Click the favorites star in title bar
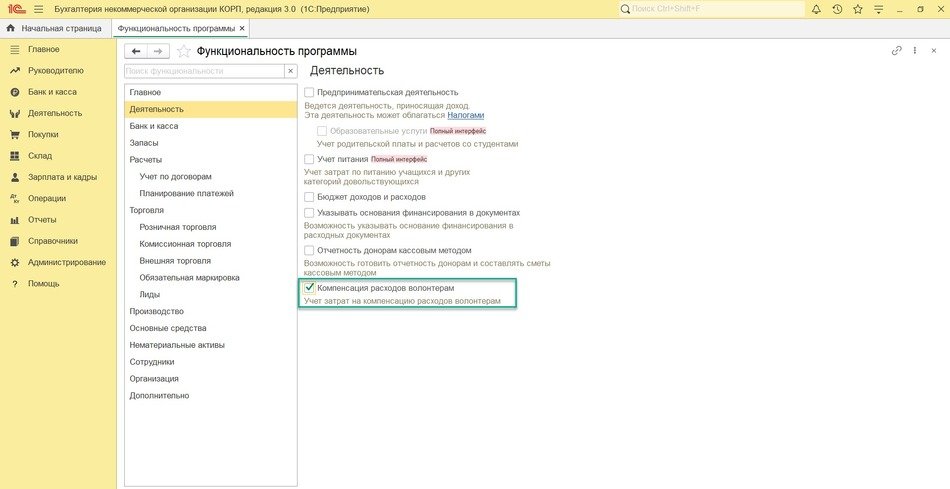This screenshot has height=489, width=950. click(x=858, y=9)
